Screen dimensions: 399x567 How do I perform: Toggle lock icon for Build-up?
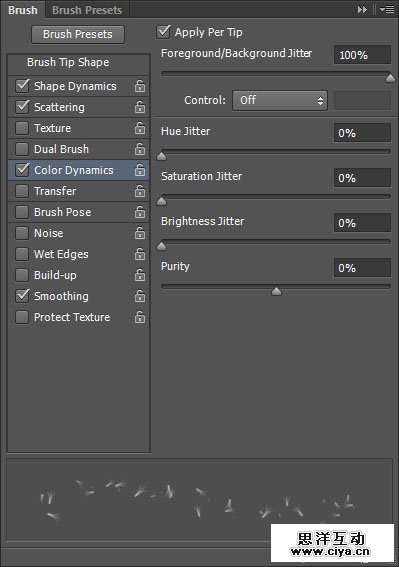(x=140, y=275)
